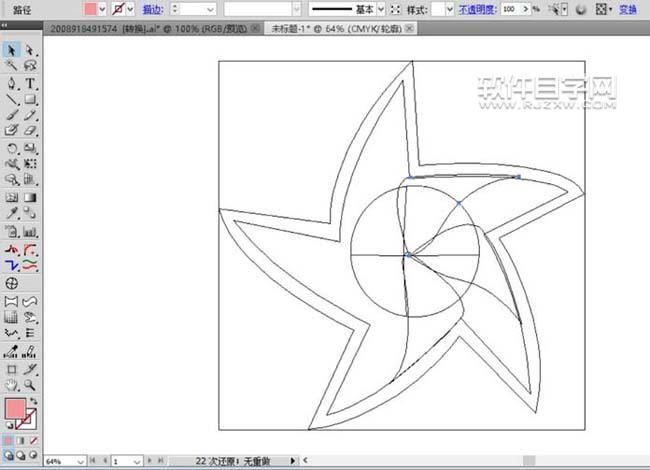Select the Artboard tool
The height and width of the screenshot is (470, 650).
coord(11,369)
